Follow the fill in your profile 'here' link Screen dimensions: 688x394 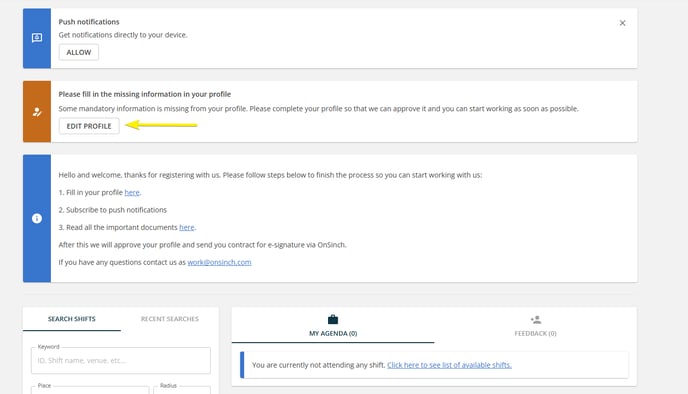[132, 192]
